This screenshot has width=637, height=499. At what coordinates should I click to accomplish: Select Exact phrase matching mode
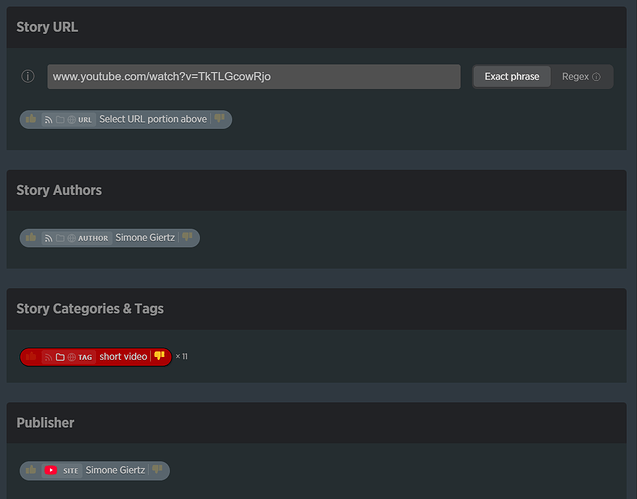[x=511, y=77]
